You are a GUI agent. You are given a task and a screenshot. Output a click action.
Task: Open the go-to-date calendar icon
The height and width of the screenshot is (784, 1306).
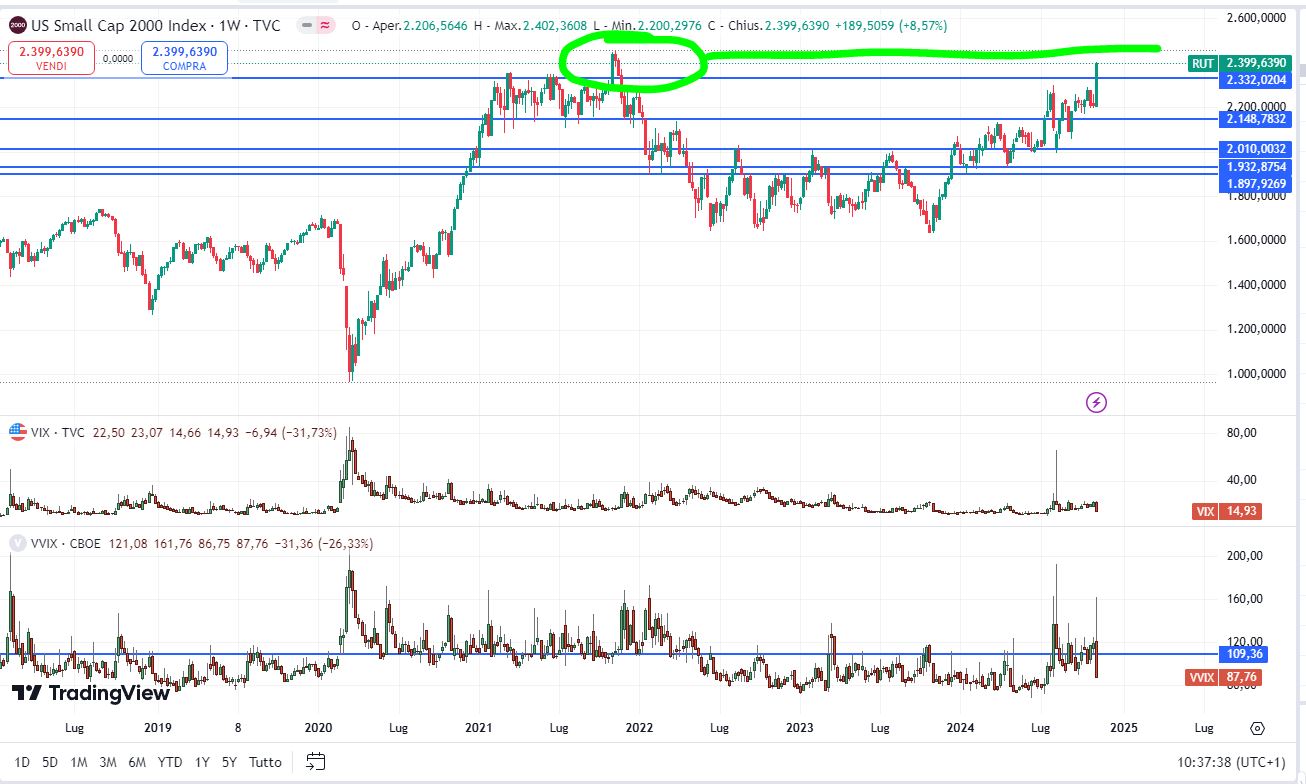317,761
